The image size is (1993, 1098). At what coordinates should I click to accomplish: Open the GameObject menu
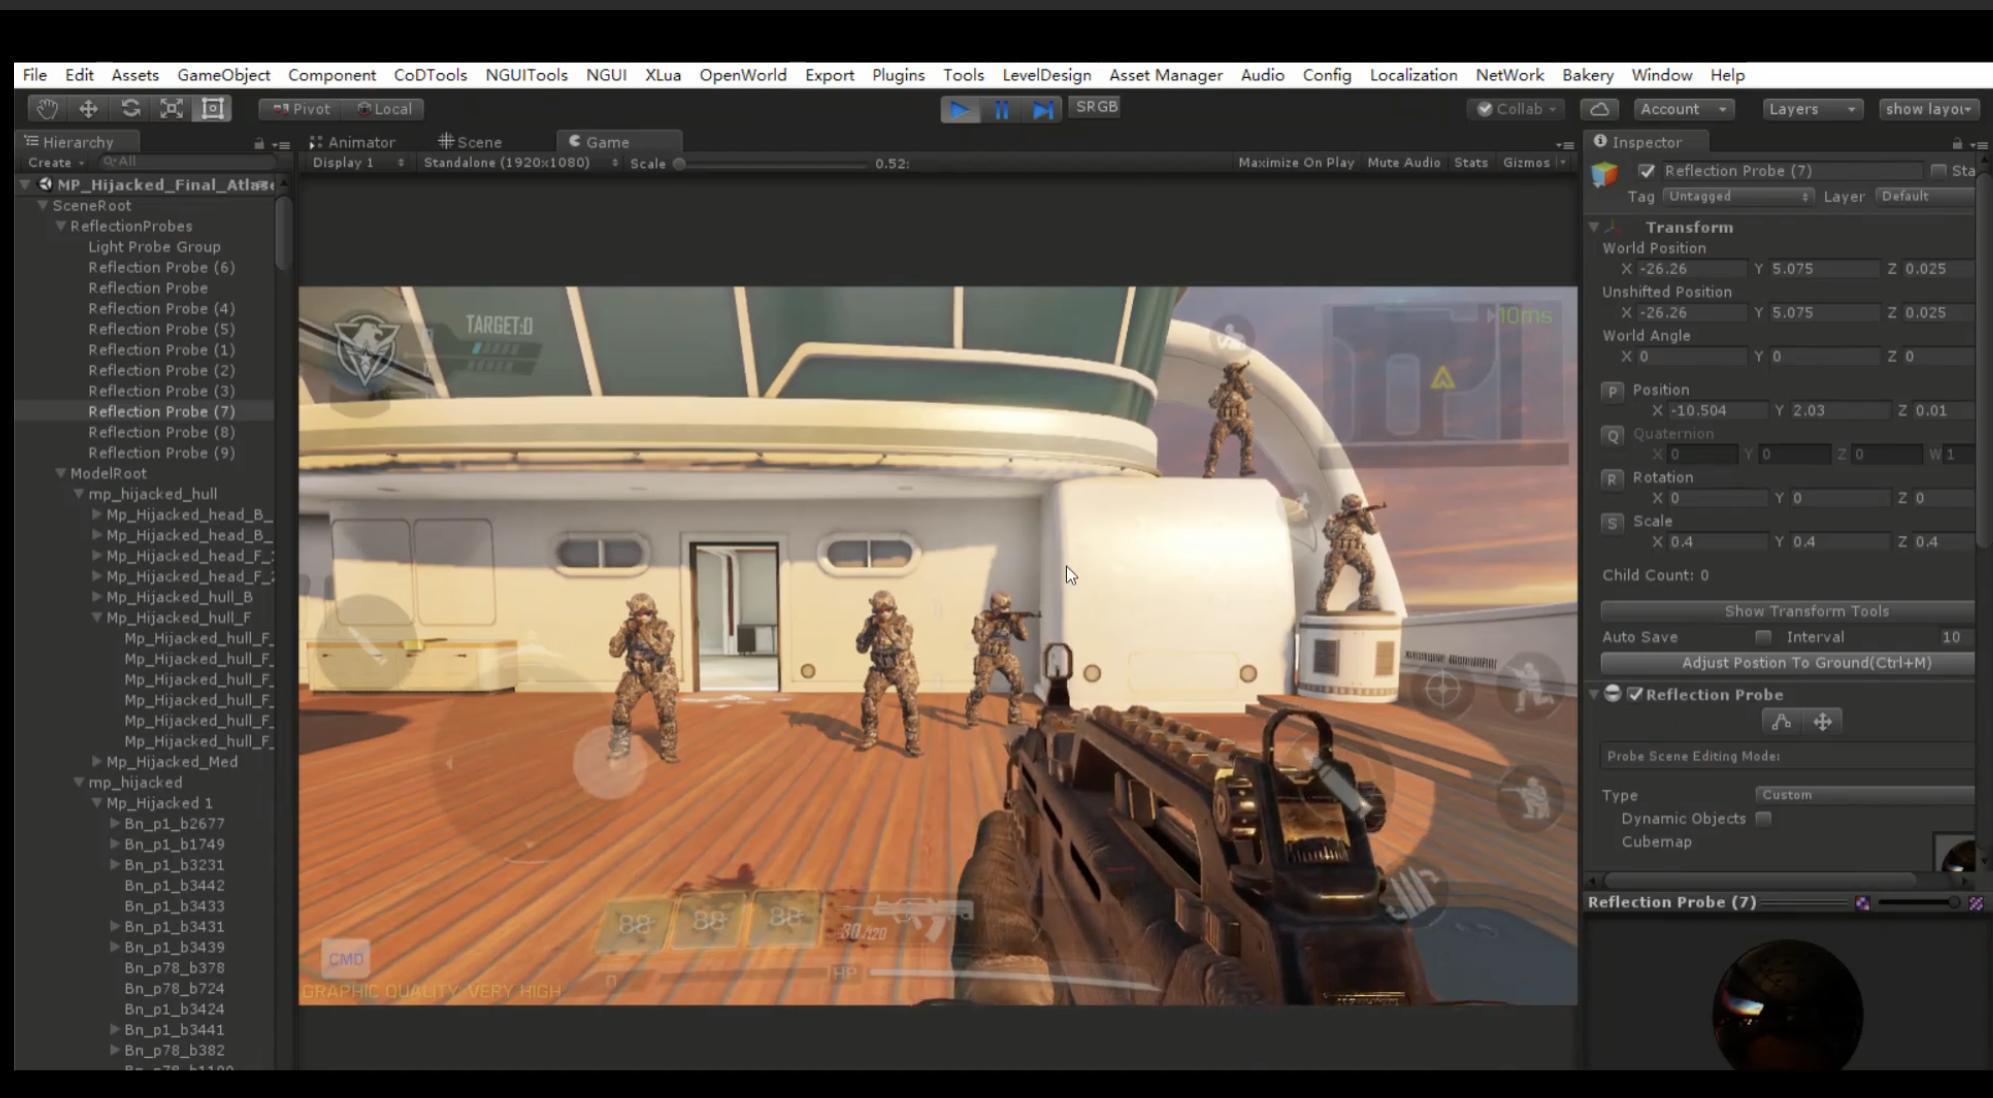click(223, 75)
